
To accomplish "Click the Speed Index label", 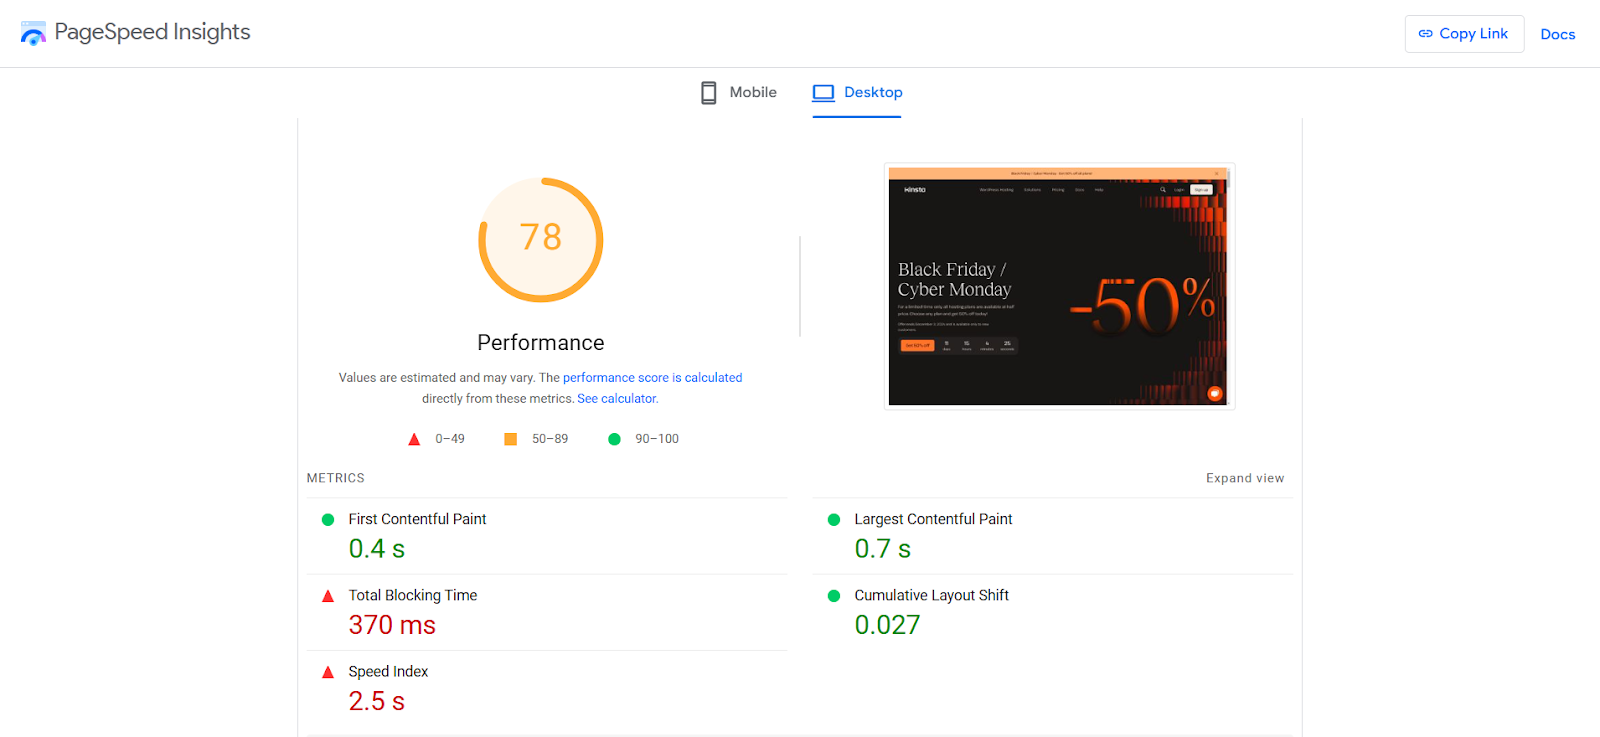I will (x=388, y=672).
